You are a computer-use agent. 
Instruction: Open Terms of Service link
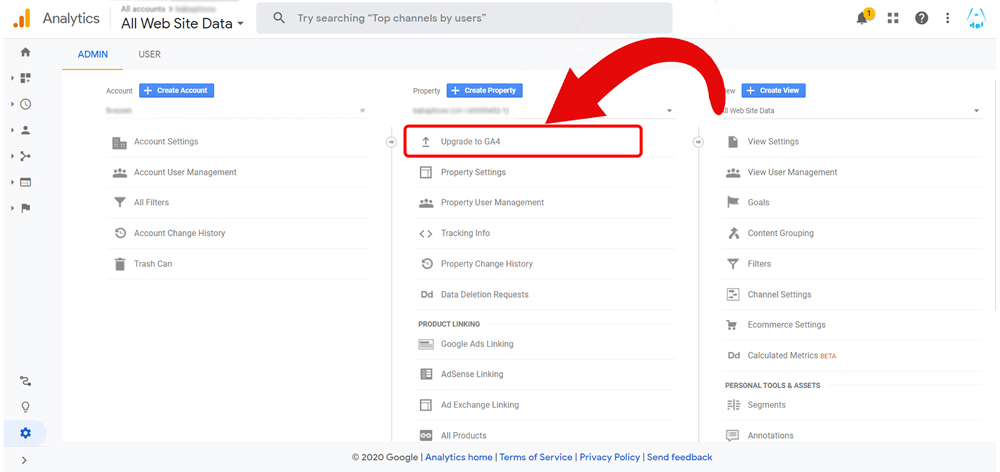[536, 457]
